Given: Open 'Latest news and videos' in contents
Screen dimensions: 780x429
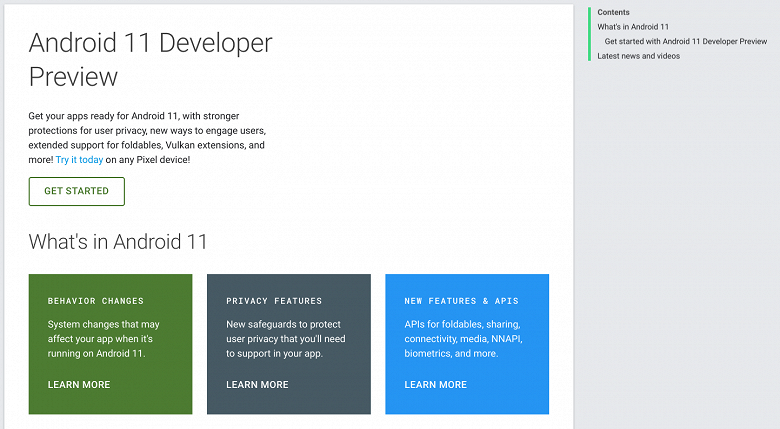Looking at the screenshot, I should pos(638,56).
